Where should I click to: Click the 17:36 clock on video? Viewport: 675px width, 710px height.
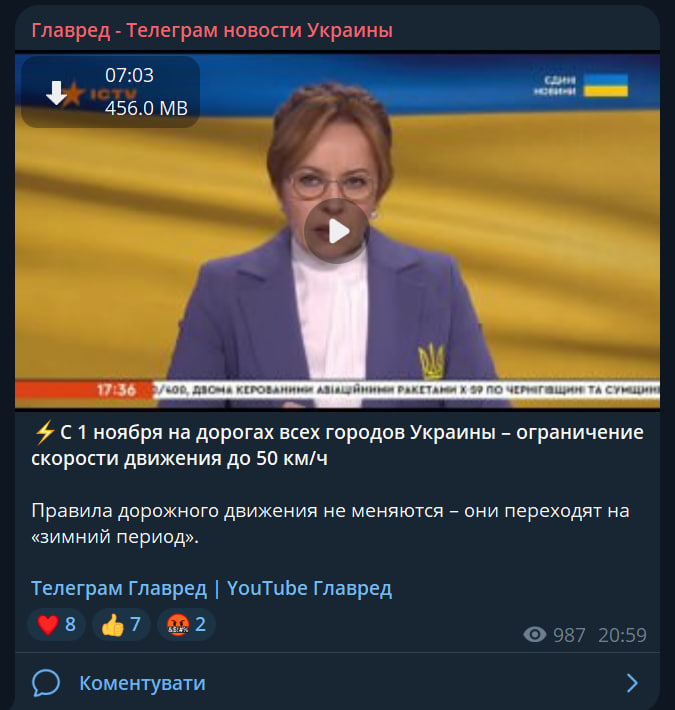tap(116, 390)
